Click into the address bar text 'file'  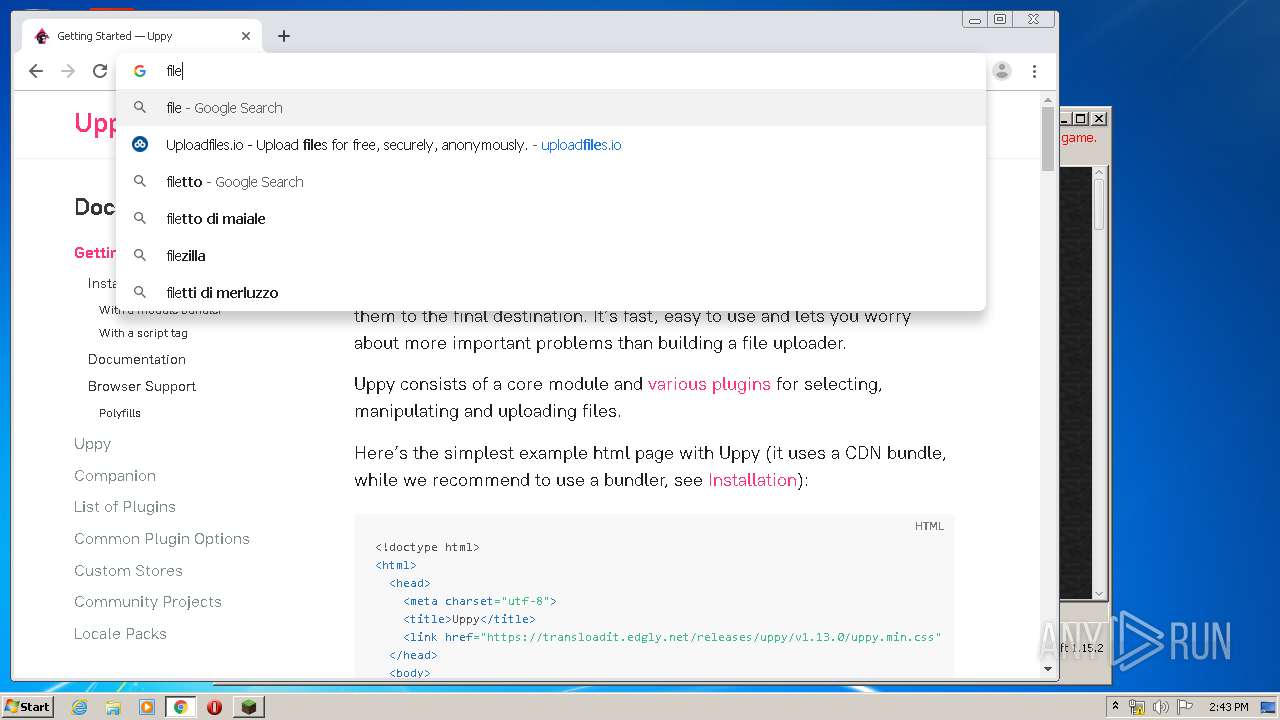(x=174, y=71)
